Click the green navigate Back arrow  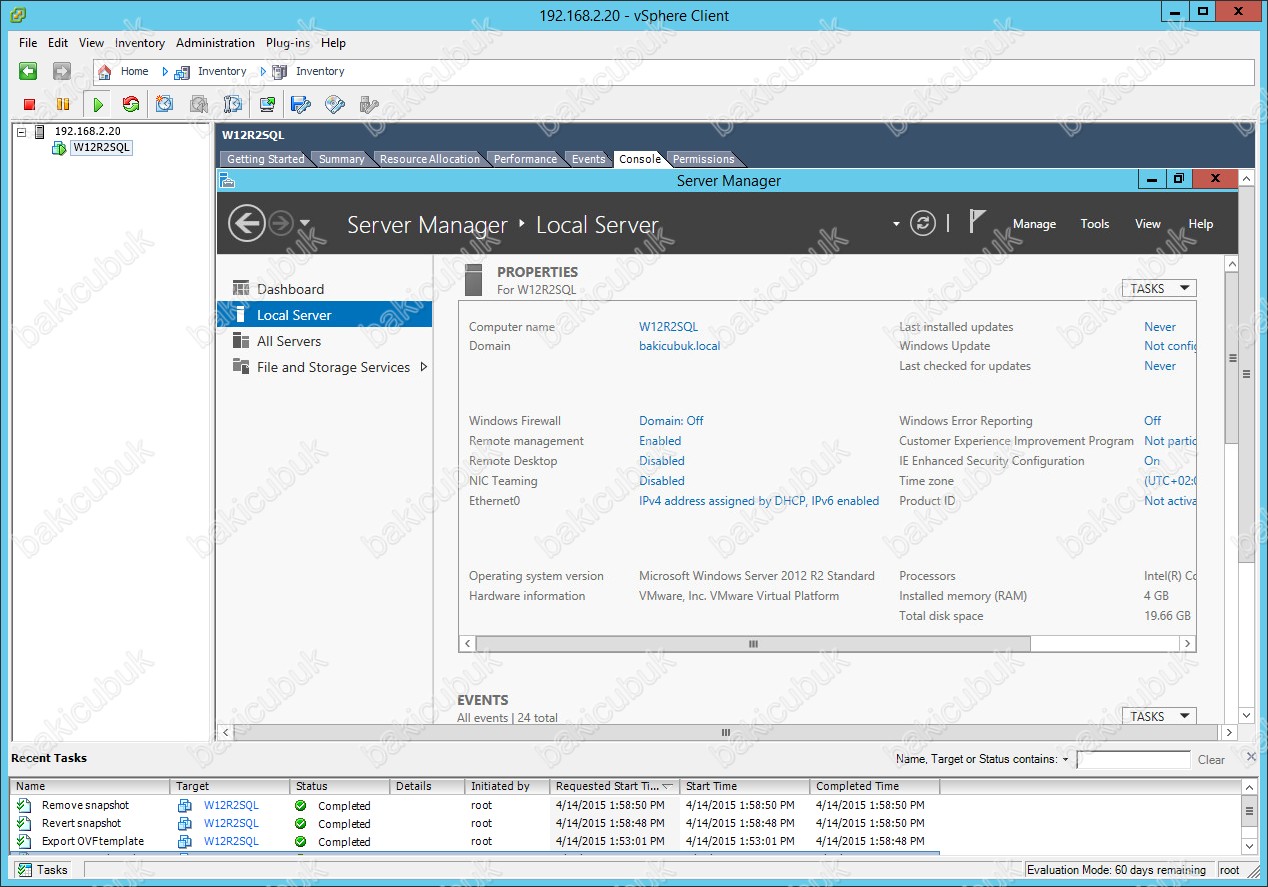click(x=28, y=71)
